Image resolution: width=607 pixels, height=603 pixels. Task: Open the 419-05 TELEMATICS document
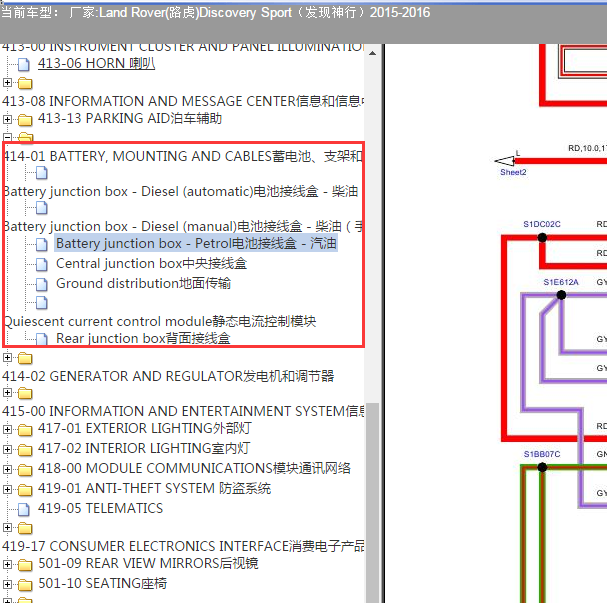point(101,509)
